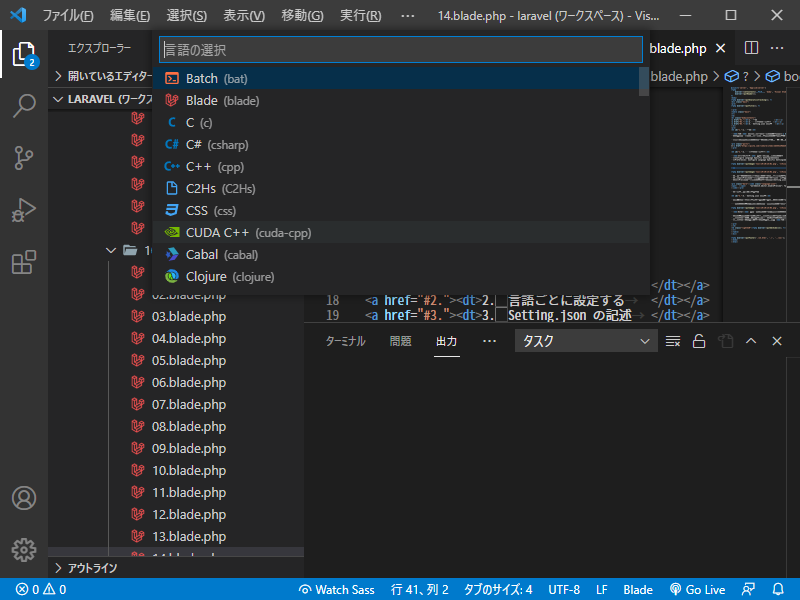Open Source Control view icon
The height and width of the screenshot is (600, 800).
click(24, 158)
